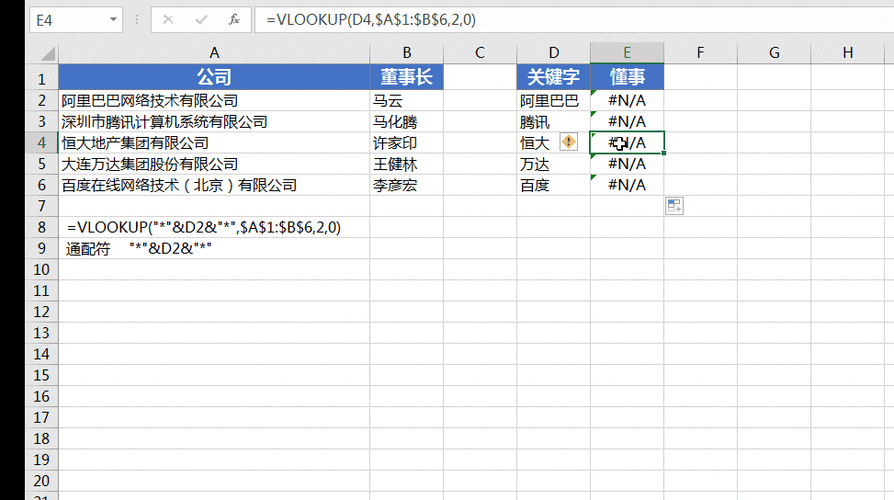Select column G header
The image size is (894, 500).
(774, 53)
